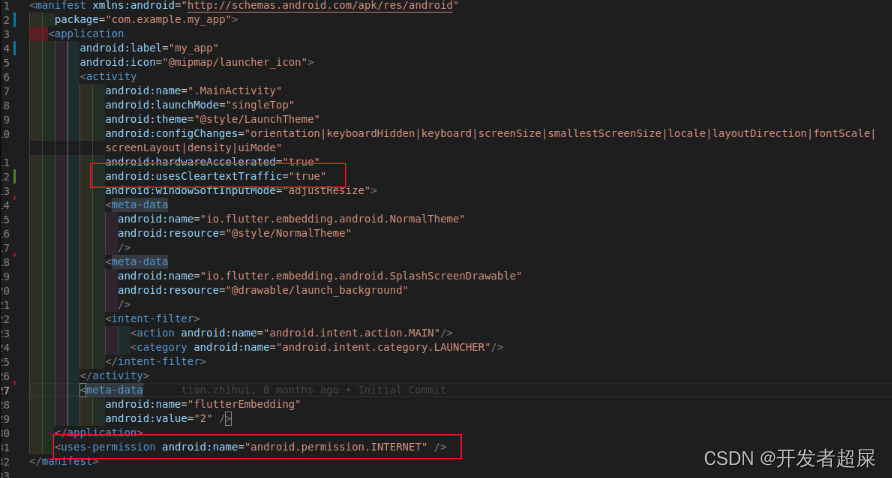Click the @mipmap/launcher_icon value
The width and height of the screenshot is (892, 478).
[x=238, y=63]
